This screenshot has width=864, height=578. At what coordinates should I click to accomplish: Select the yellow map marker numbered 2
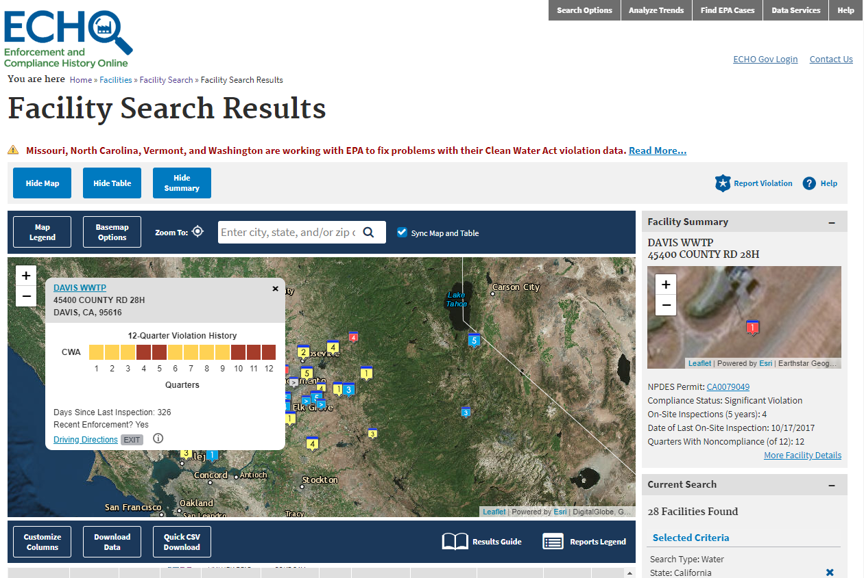[303, 352]
